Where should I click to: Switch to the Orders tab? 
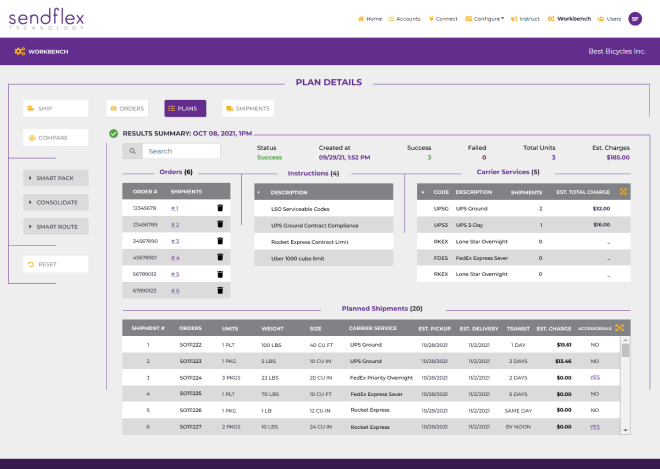128,108
